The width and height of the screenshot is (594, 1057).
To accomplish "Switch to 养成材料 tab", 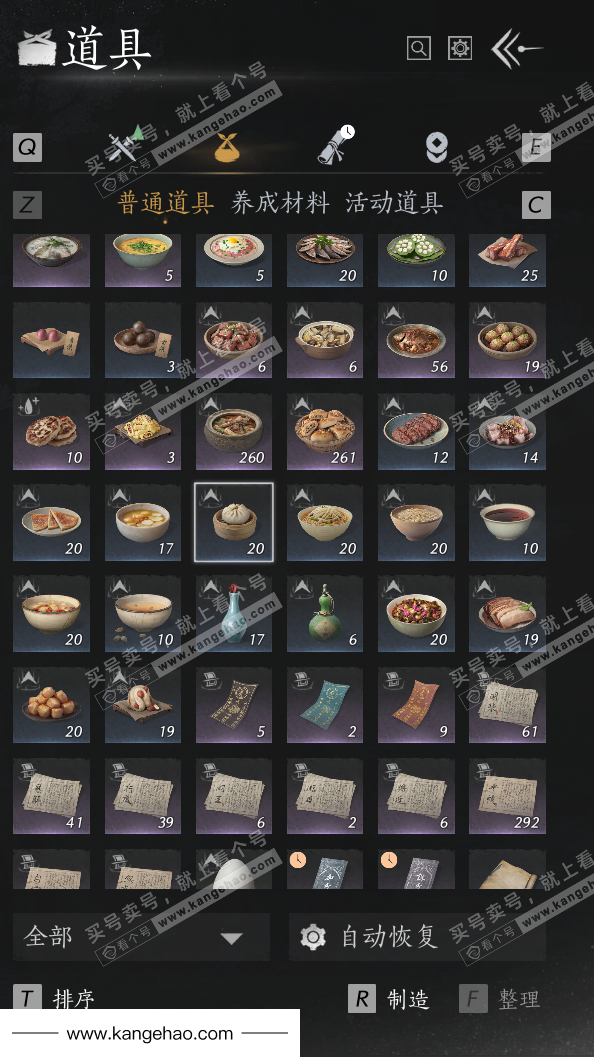I will [x=280, y=202].
